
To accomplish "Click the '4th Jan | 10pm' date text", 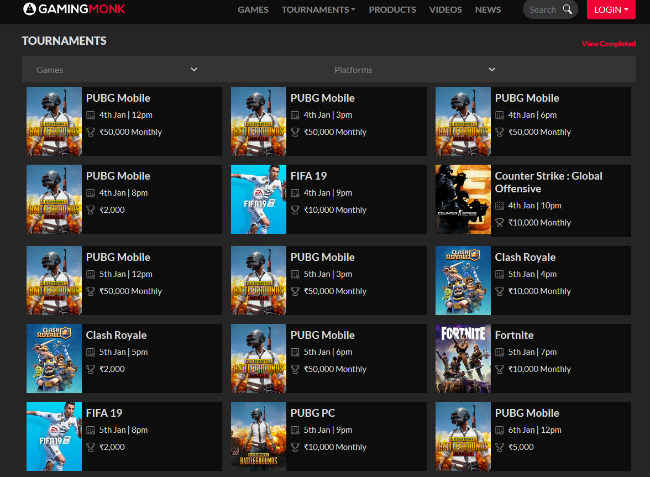I will (535, 206).
